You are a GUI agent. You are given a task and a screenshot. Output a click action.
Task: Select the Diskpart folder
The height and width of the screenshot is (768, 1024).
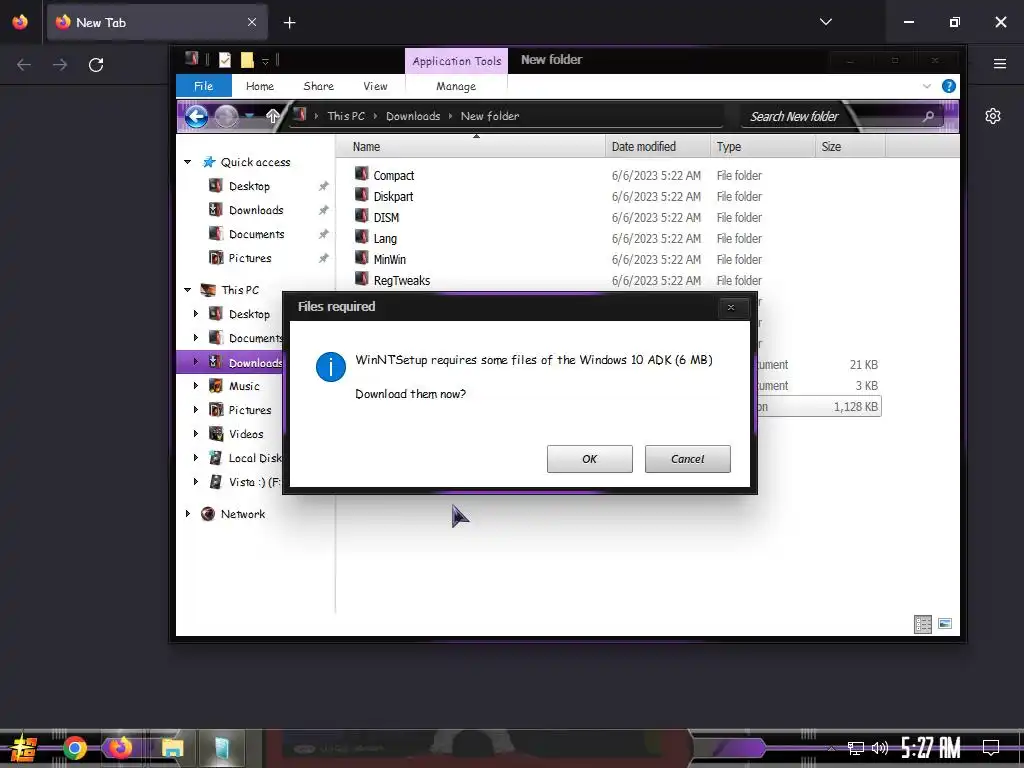tap(393, 197)
